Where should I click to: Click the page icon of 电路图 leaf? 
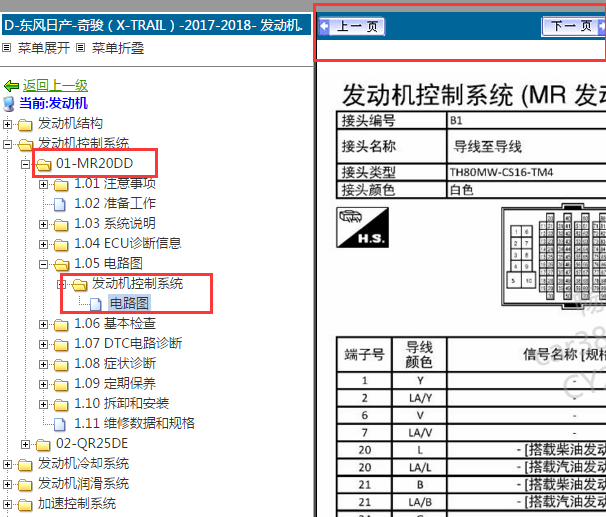(95, 304)
